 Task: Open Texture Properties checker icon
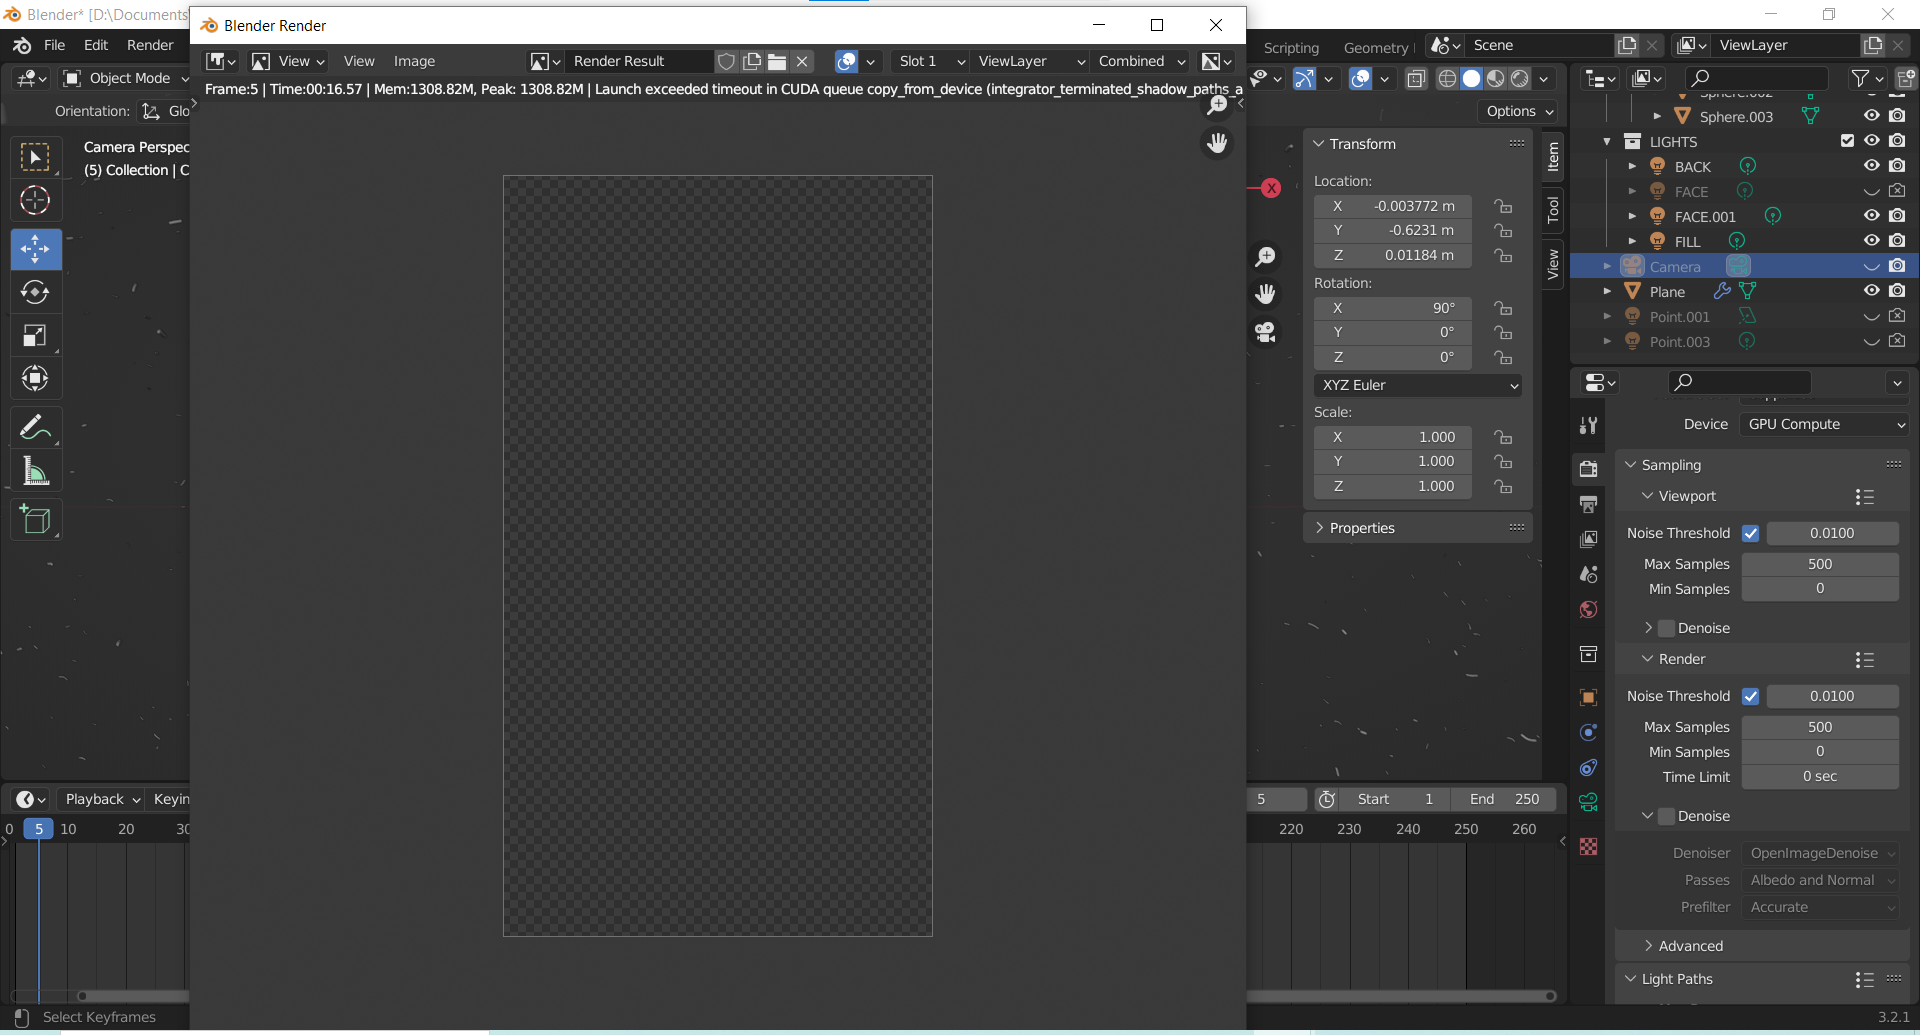1588,846
